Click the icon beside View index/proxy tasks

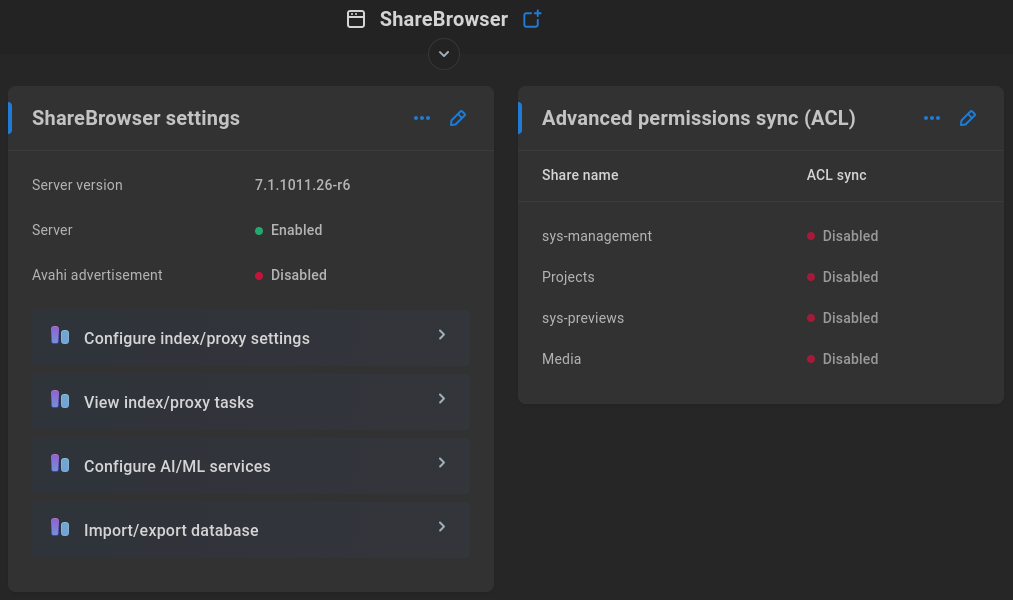click(x=60, y=399)
